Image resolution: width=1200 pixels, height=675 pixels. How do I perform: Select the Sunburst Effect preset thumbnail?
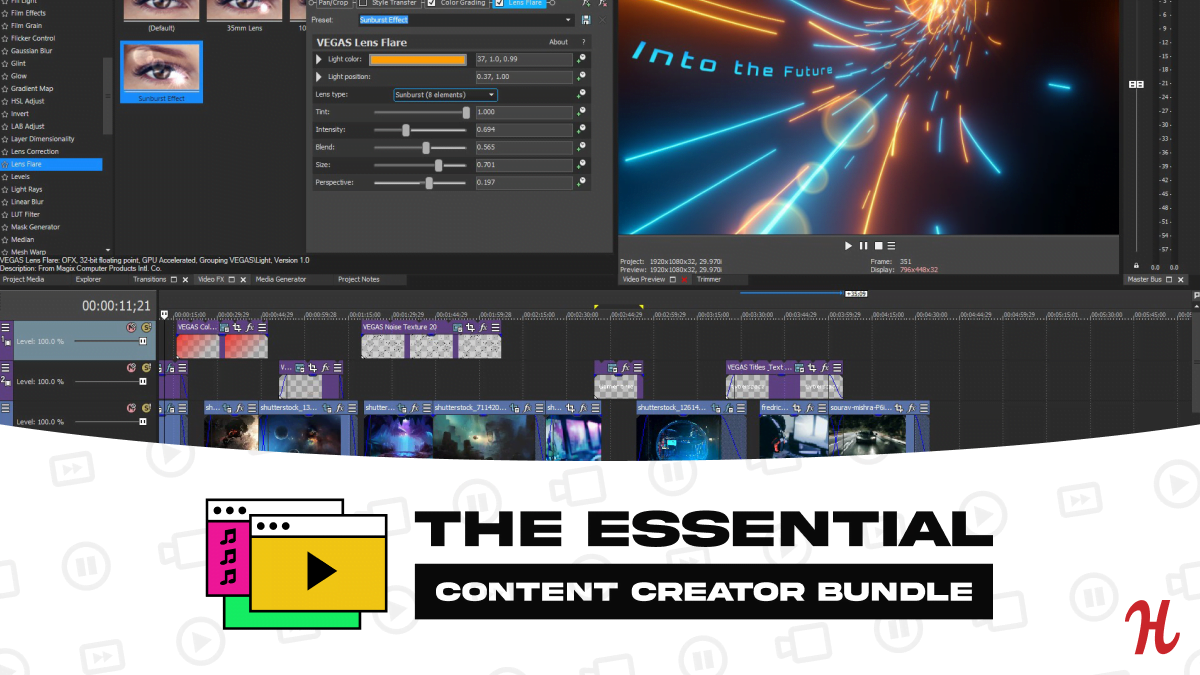161,72
